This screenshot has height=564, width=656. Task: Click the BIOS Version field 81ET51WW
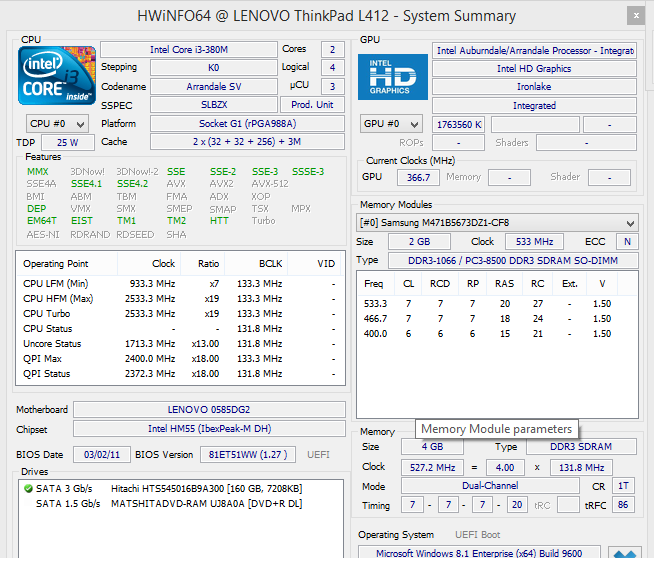248,454
